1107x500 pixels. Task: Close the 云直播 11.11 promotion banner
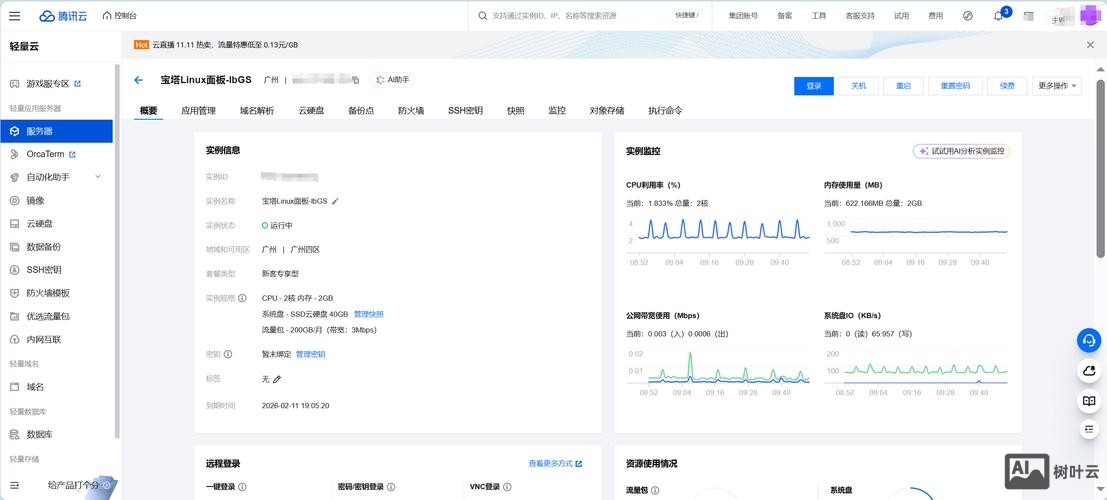pyautogui.click(x=1090, y=44)
